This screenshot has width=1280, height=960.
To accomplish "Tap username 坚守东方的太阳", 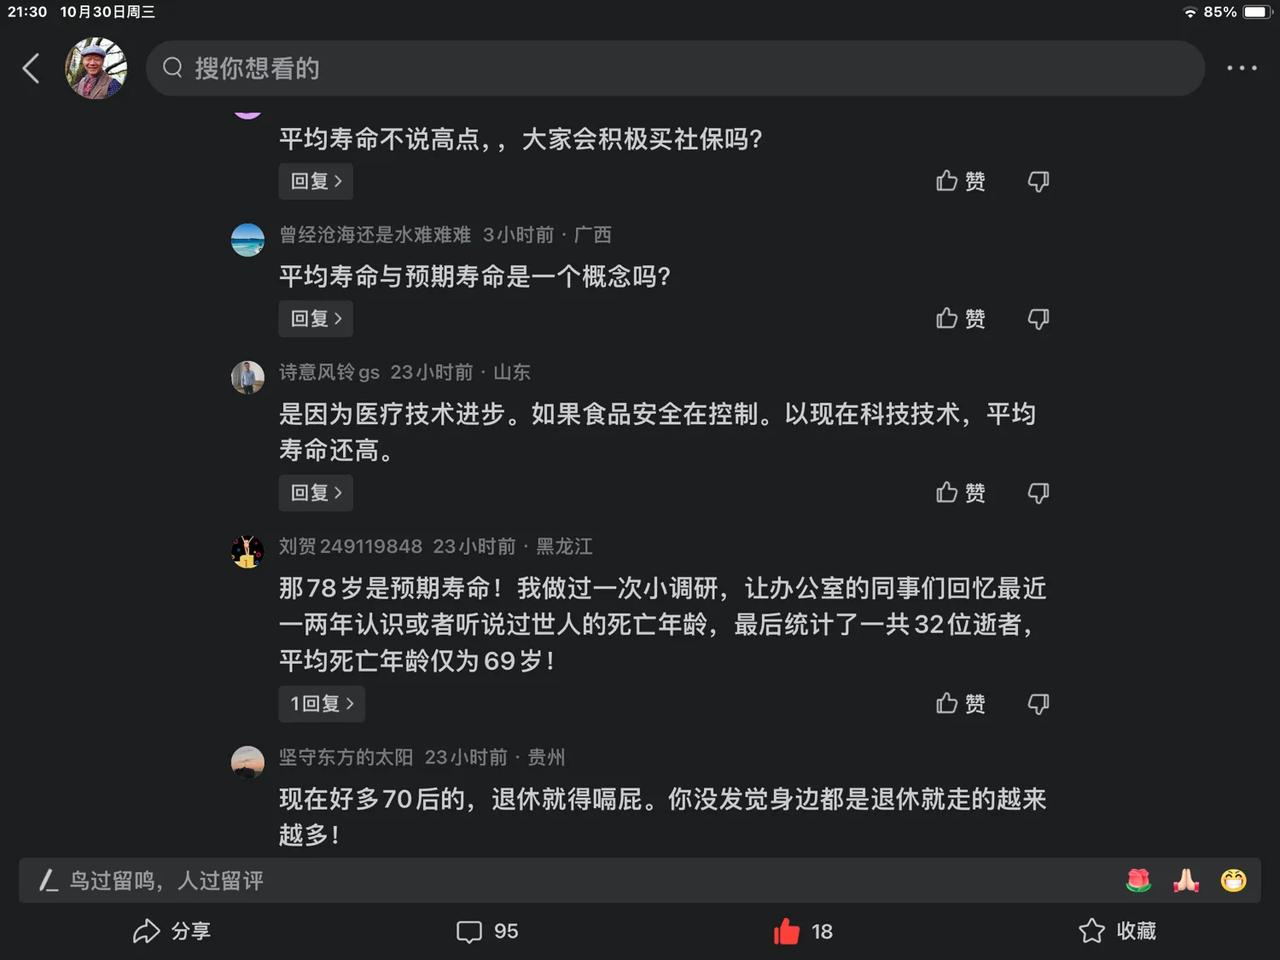I will pyautogui.click(x=346, y=757).
